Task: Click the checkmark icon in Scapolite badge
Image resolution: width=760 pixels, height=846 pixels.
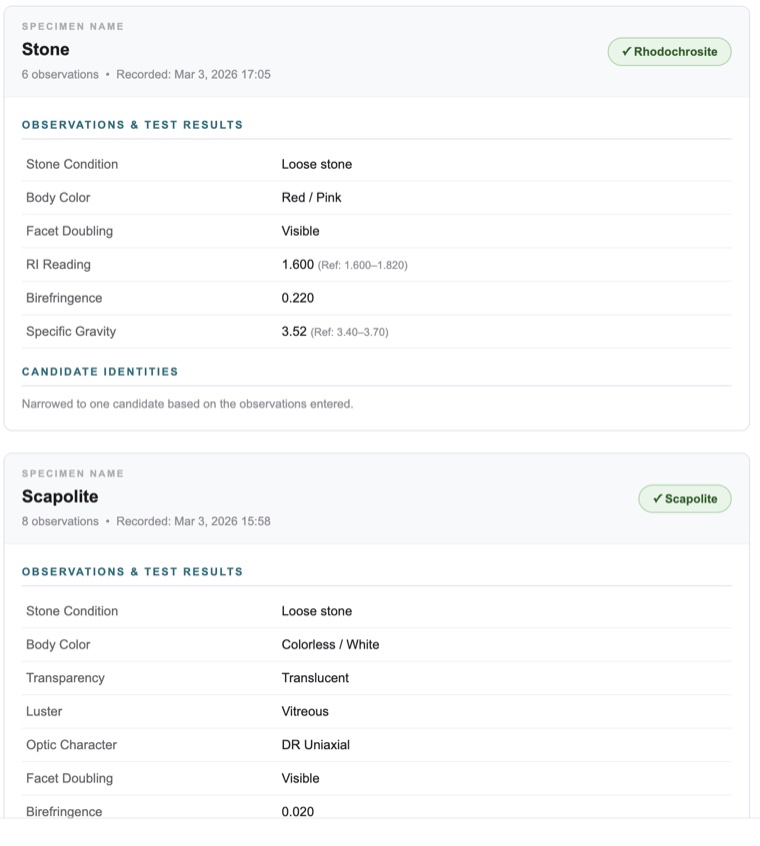Action: (x=657, y=499)
